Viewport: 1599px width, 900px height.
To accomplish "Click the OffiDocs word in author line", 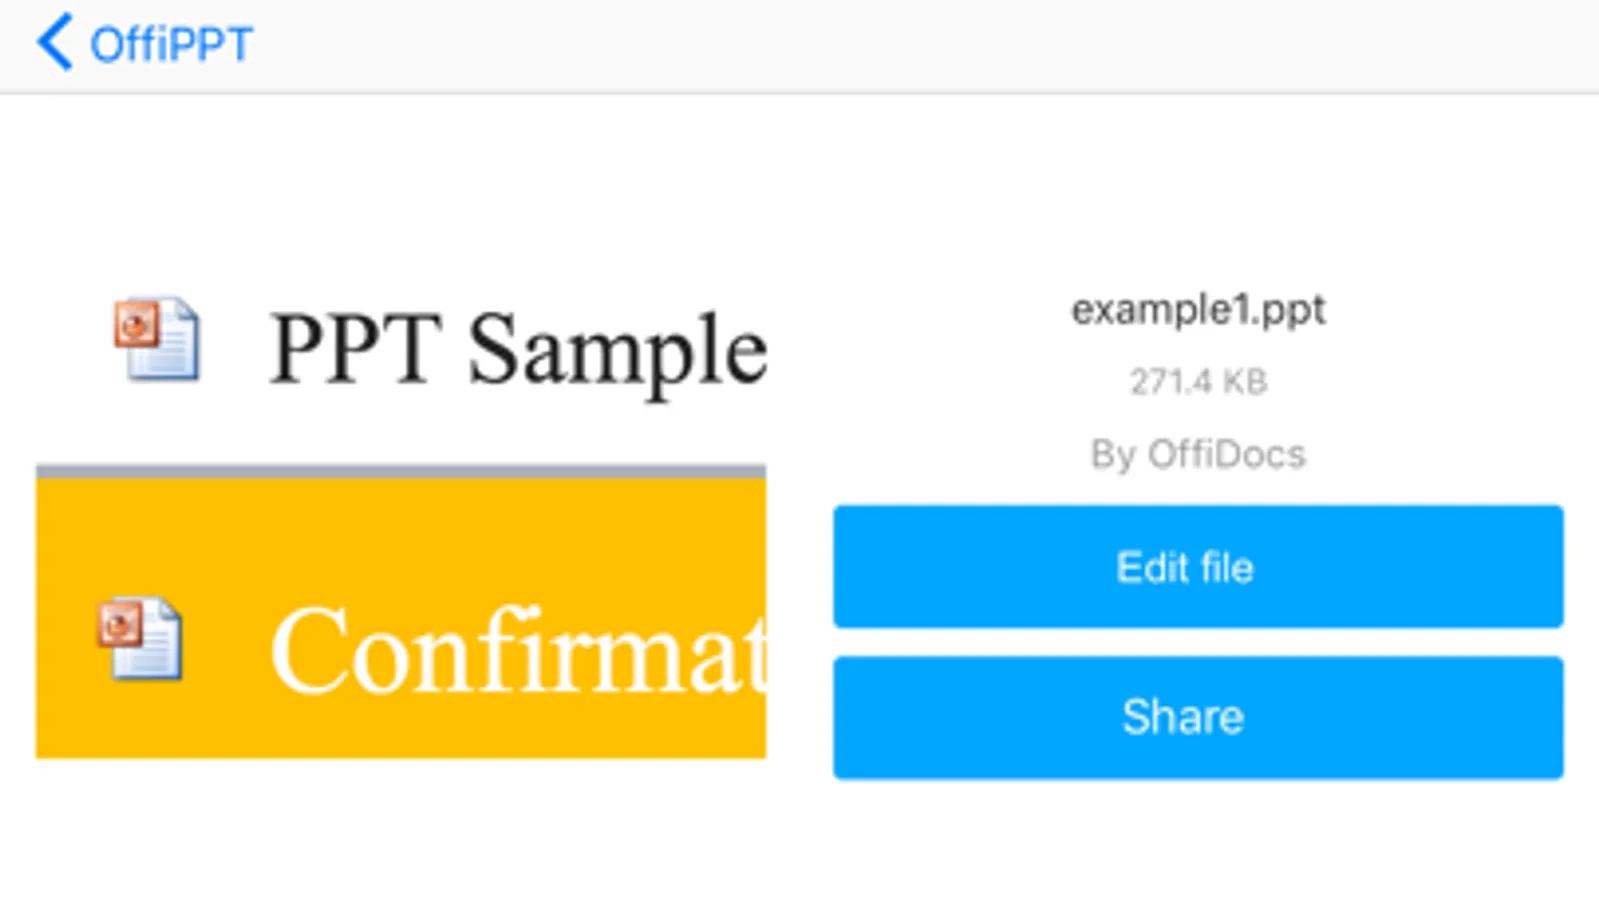I will click(x=1226, y=455).
